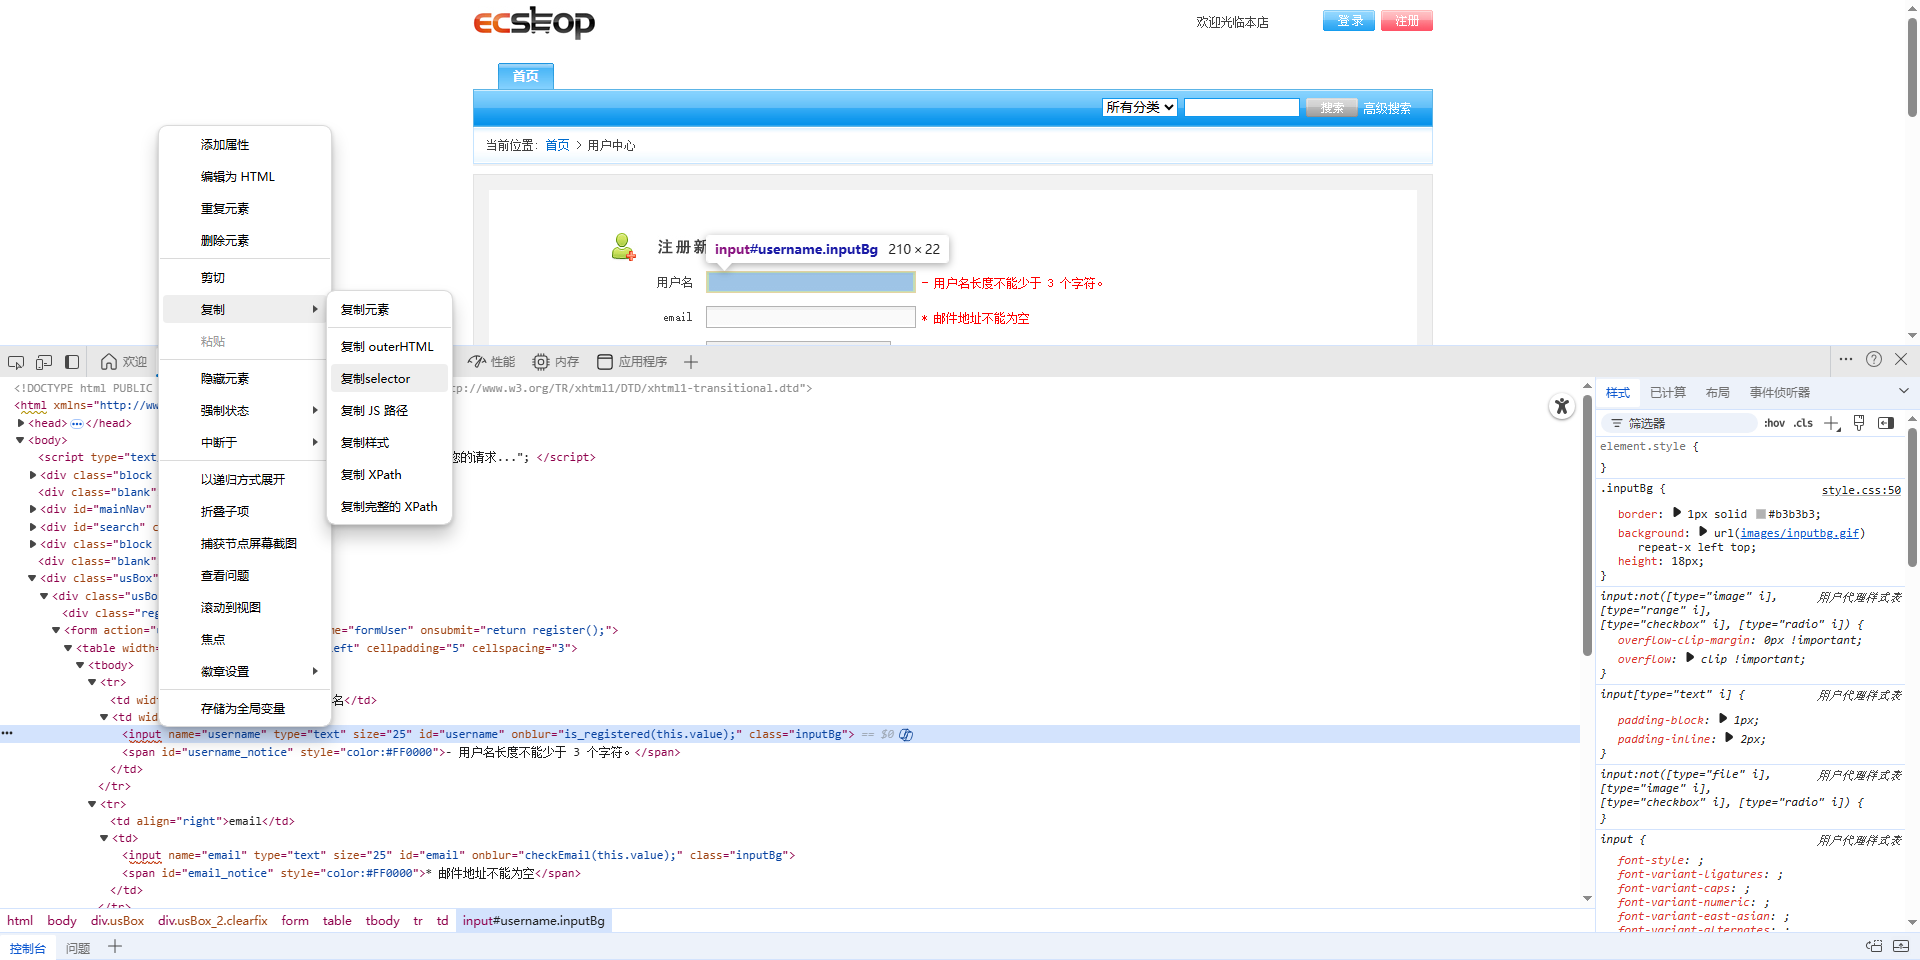
Task: Click the site search keyword field
Action: [1242, 107]
